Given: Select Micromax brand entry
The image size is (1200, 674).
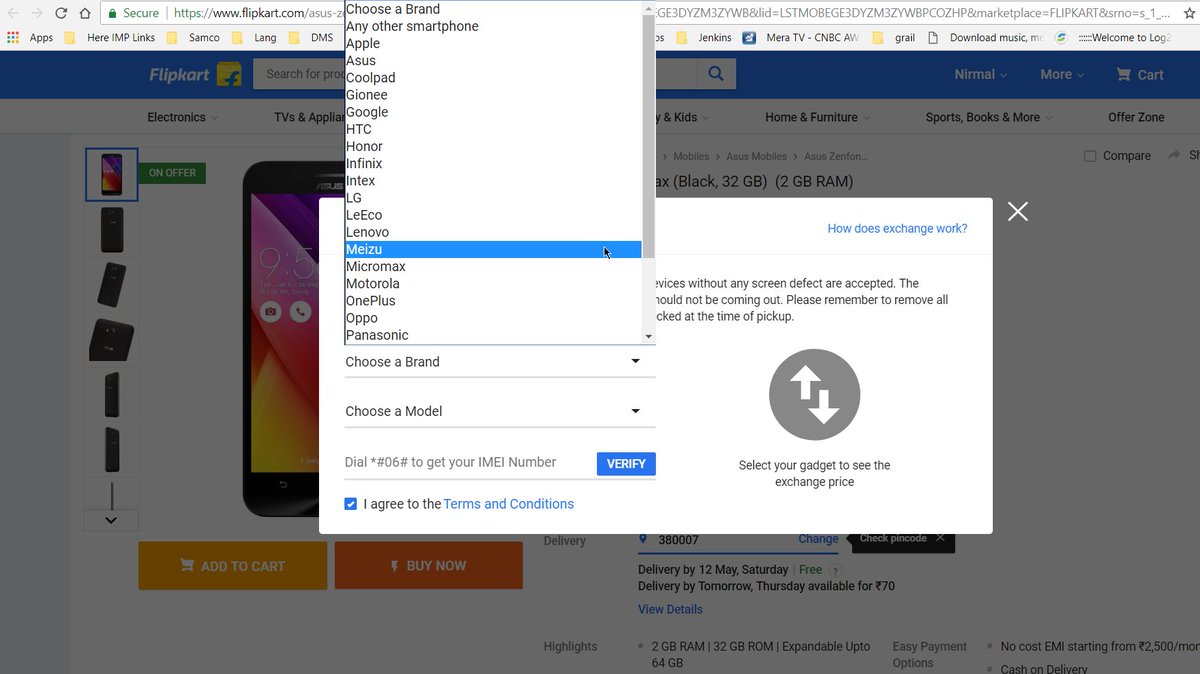Looking at the screenshot, I should 493,266.
